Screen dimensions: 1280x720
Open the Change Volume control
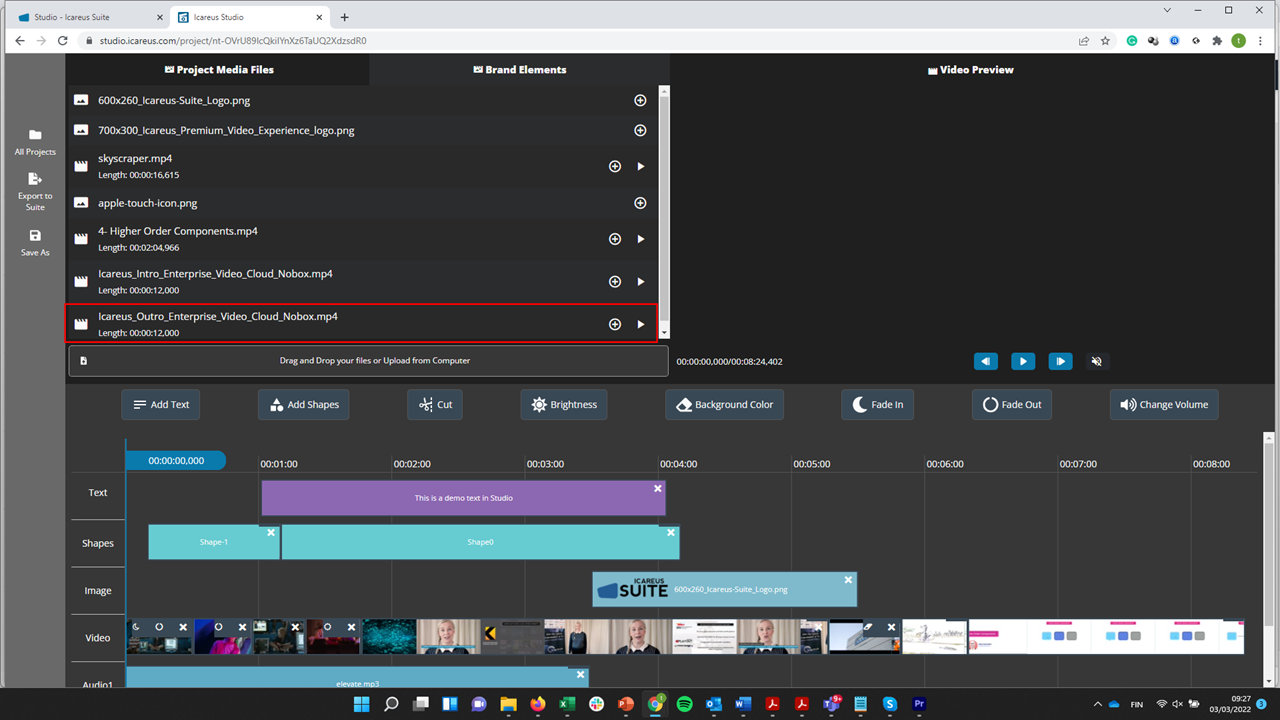(x=1164, y=405)
